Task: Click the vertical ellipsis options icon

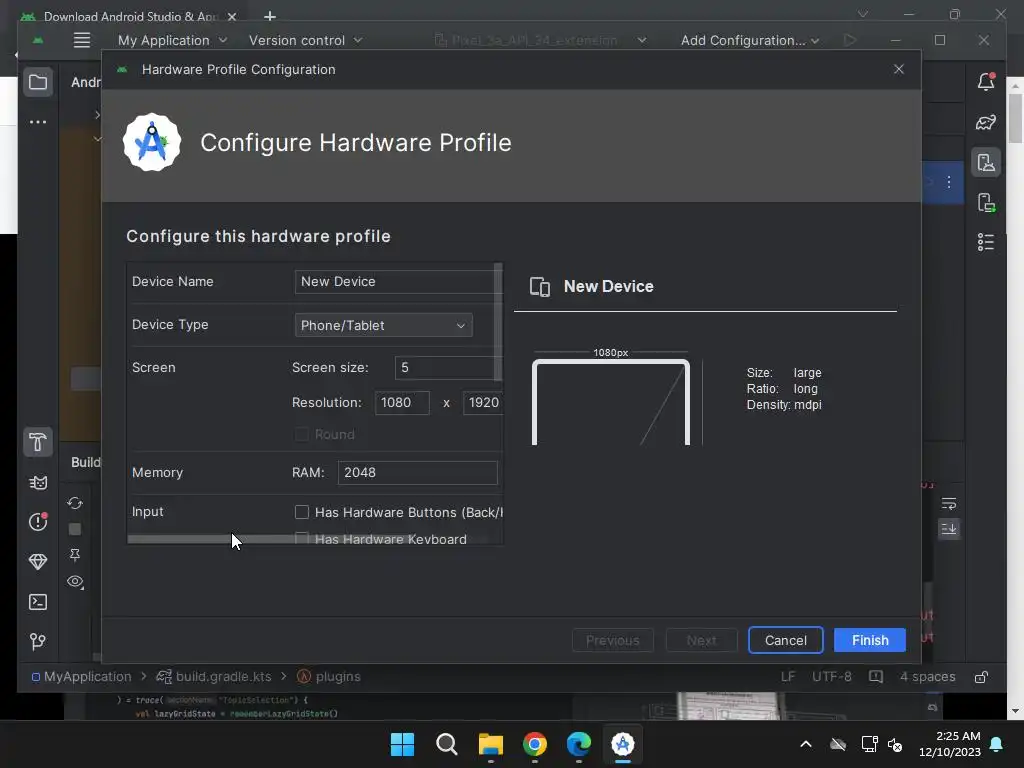Action: [x=949, y=182]
